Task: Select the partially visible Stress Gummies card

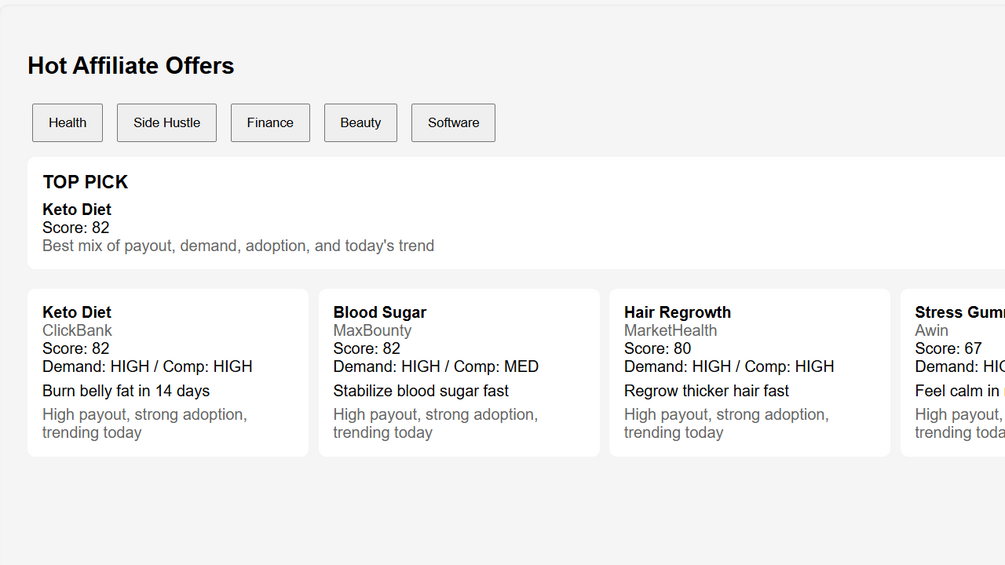Action: pos(955,372)
